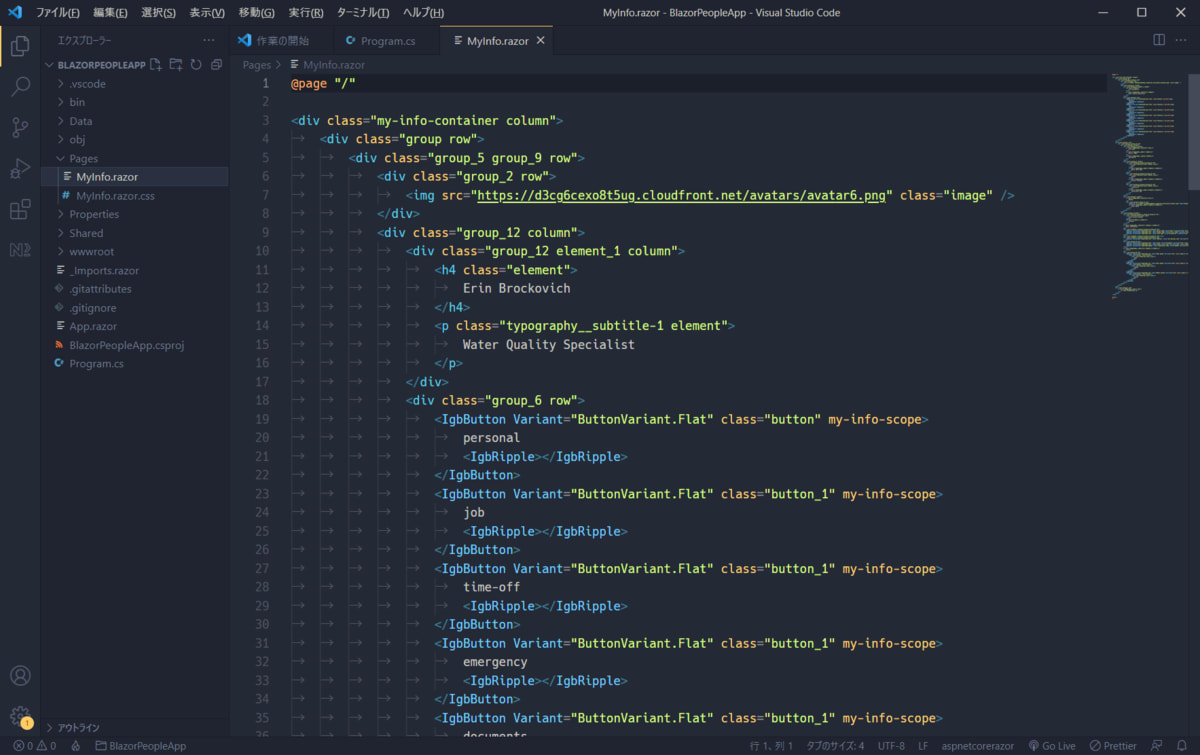Change aspnetcorerazor language mode
This screenshot has height=755, width=1200.
click(978, 746)
